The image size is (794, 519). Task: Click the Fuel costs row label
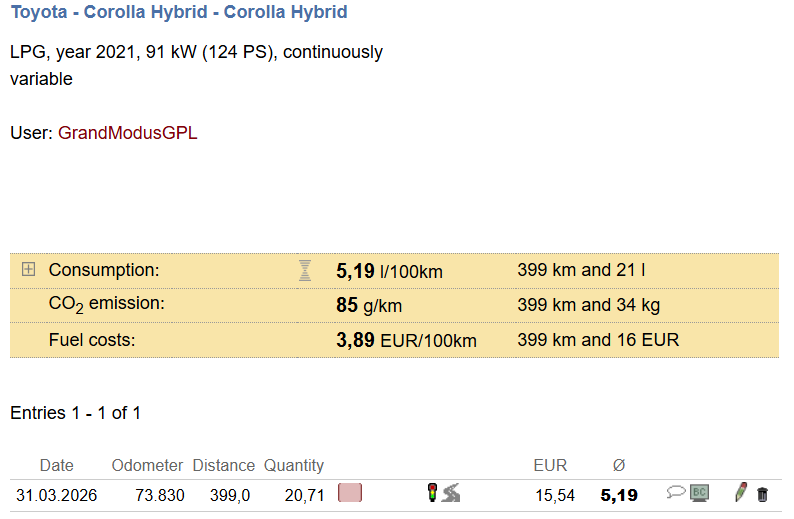91,340
